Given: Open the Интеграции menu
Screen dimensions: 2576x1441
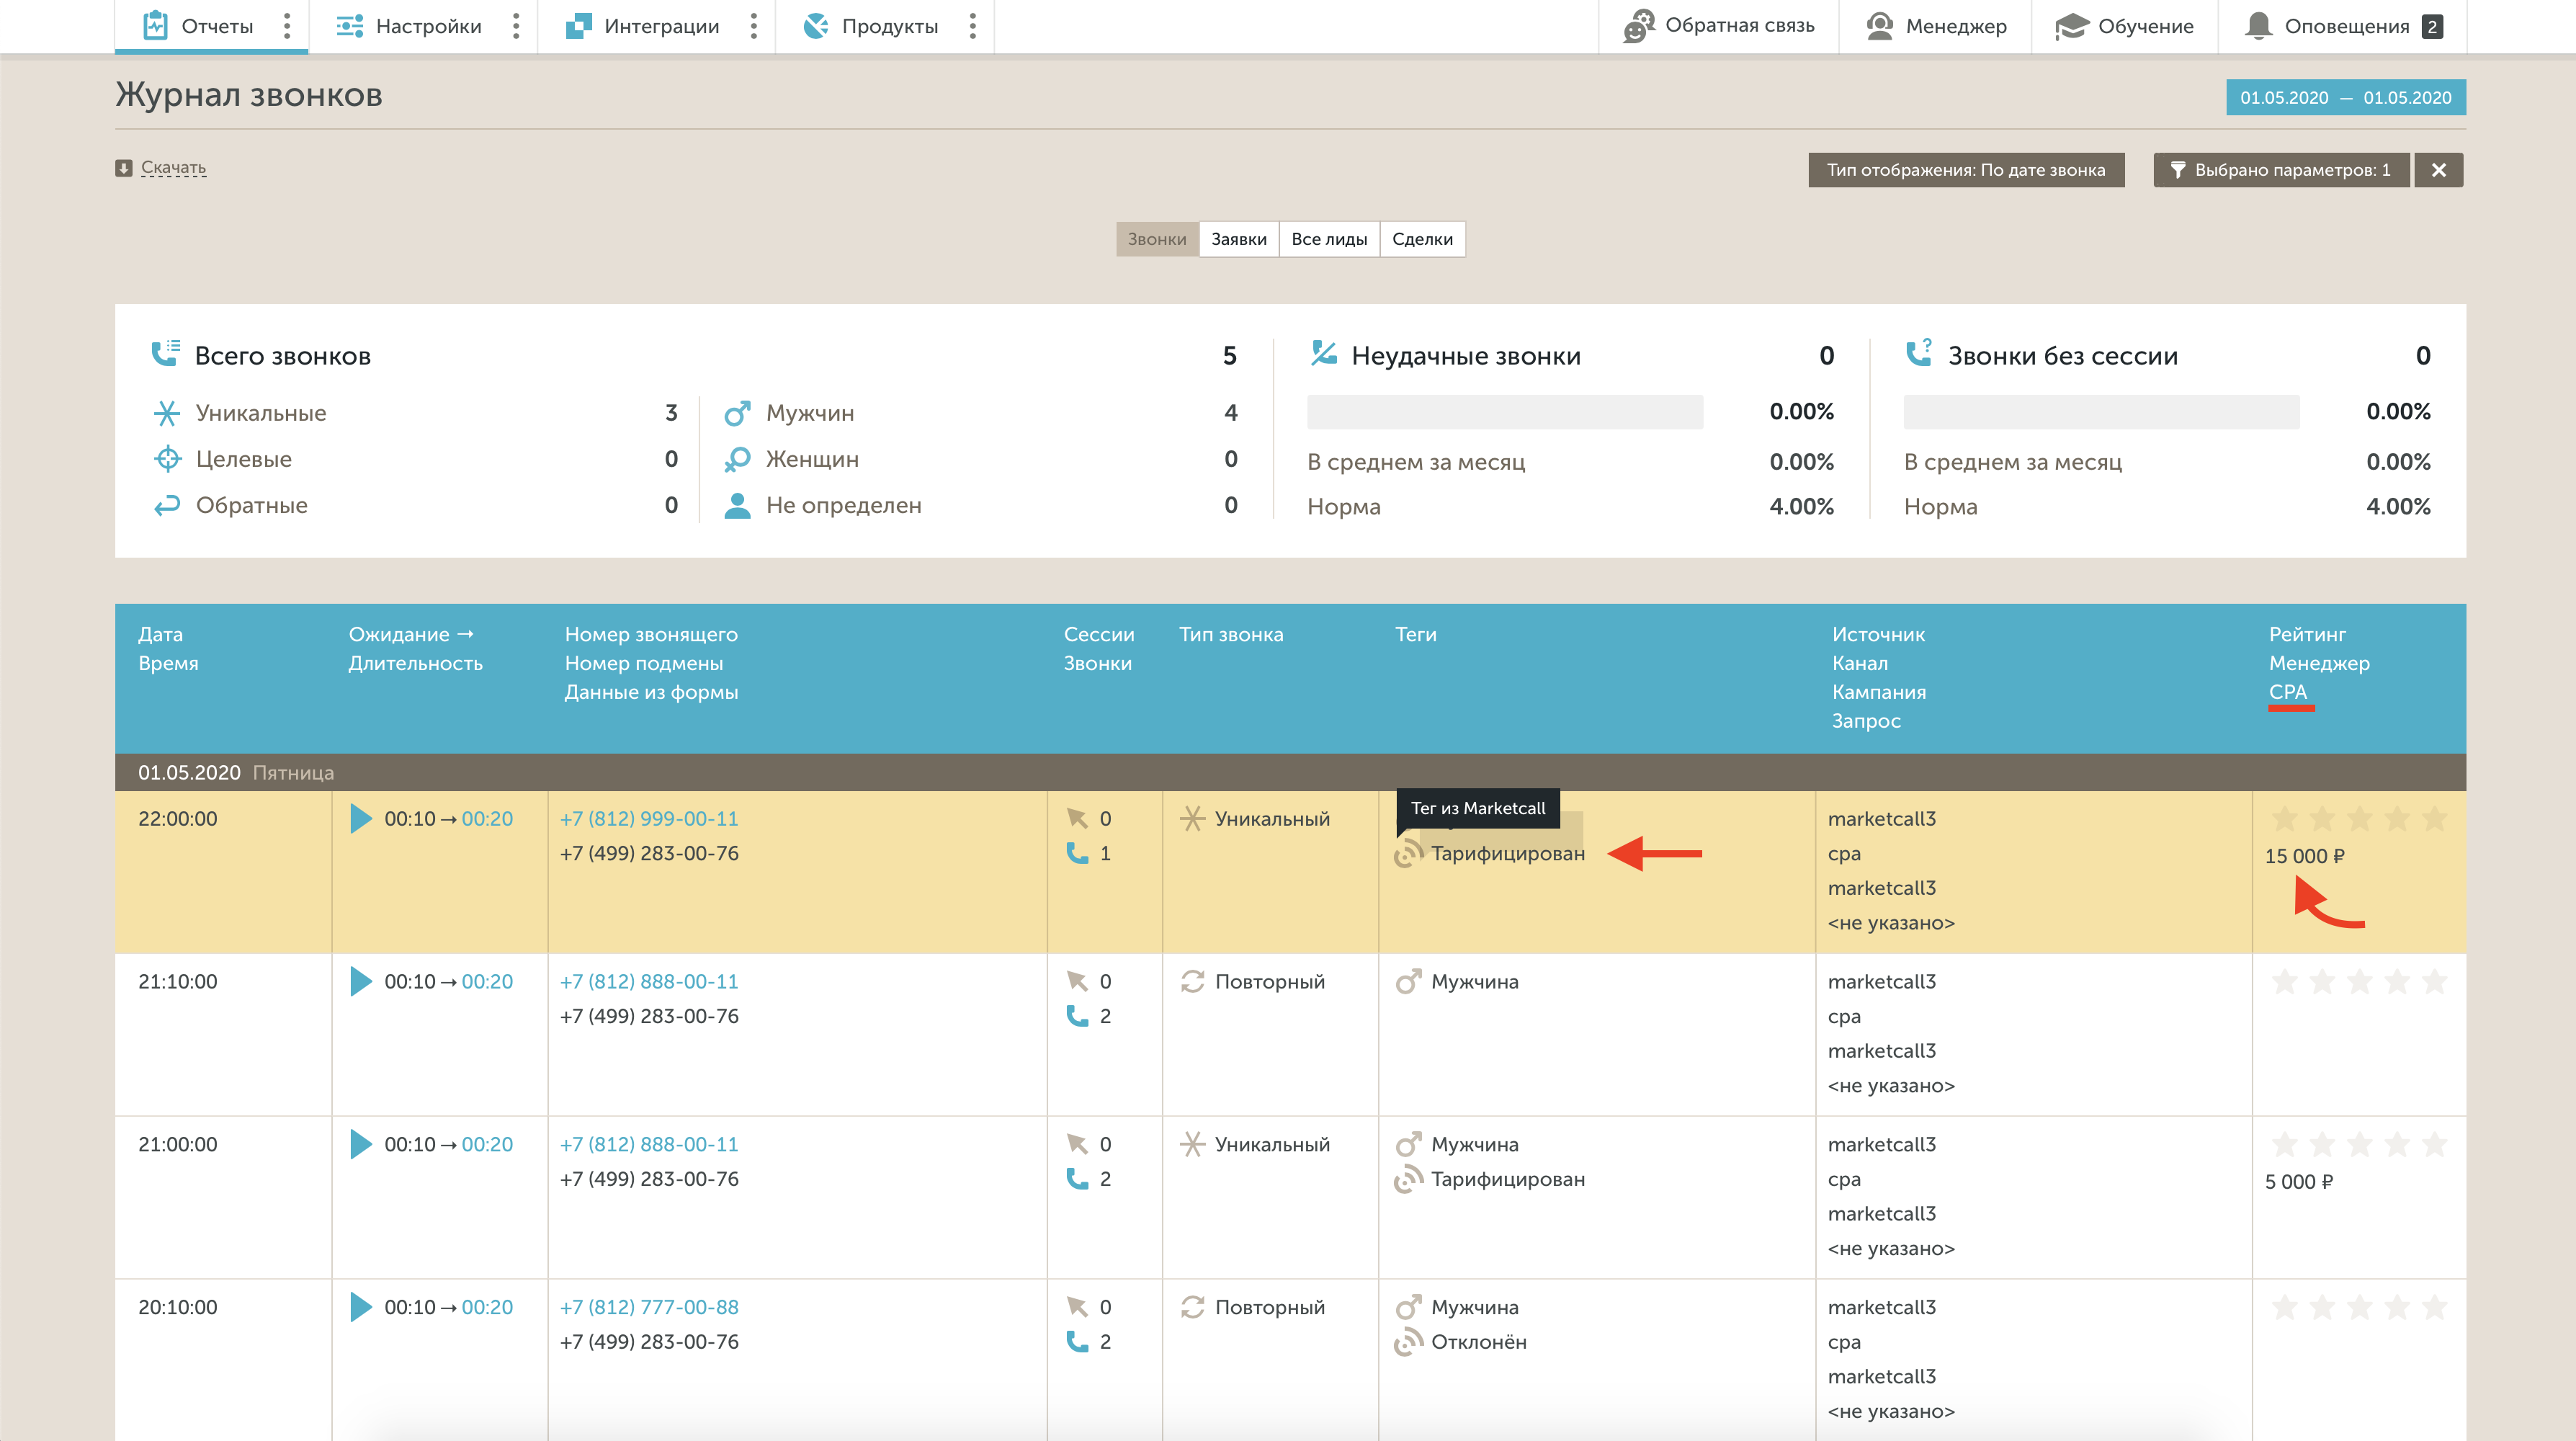Looking at the screenshot, I should [642, 26].
